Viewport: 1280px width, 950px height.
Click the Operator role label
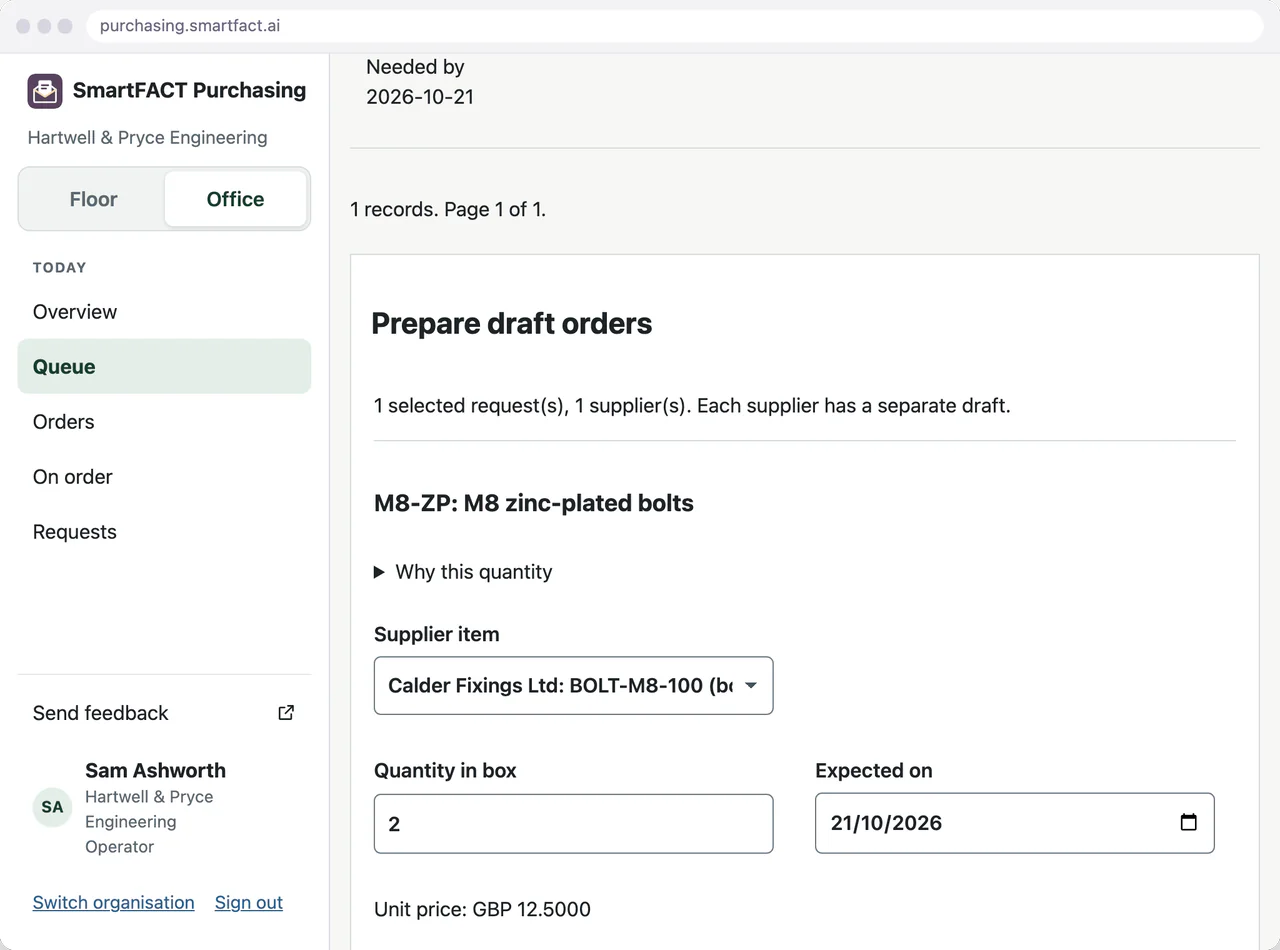point(119,847)
